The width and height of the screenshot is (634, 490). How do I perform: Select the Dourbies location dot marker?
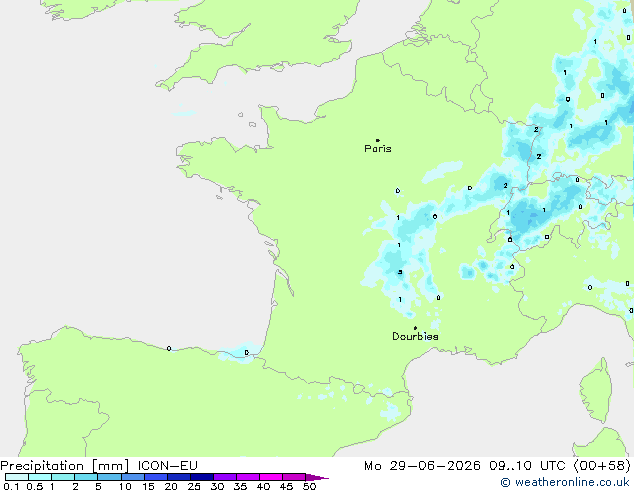click(x=415, y=328)
